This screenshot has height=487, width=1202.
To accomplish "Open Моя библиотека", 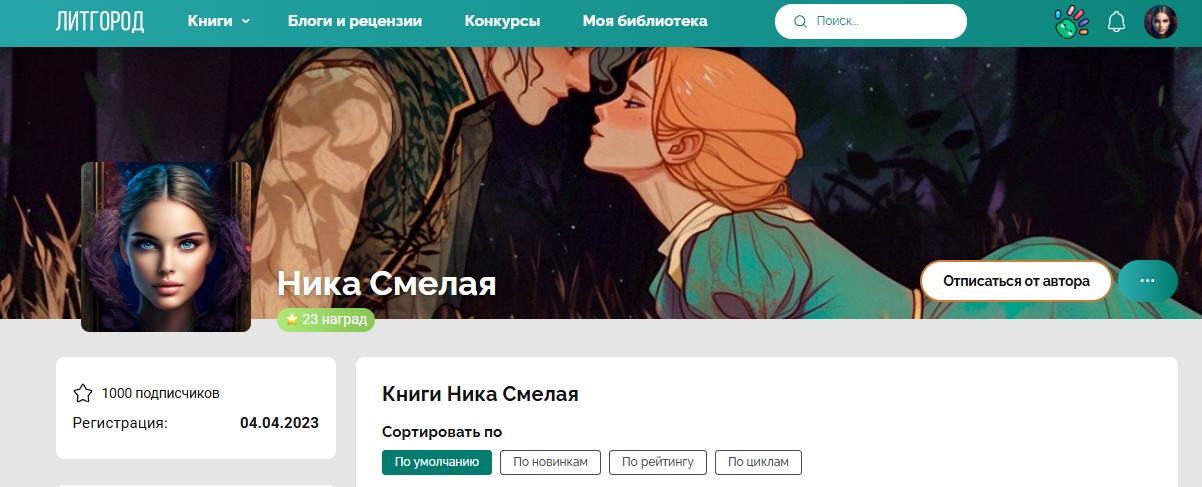I will (x=645, y=21).
